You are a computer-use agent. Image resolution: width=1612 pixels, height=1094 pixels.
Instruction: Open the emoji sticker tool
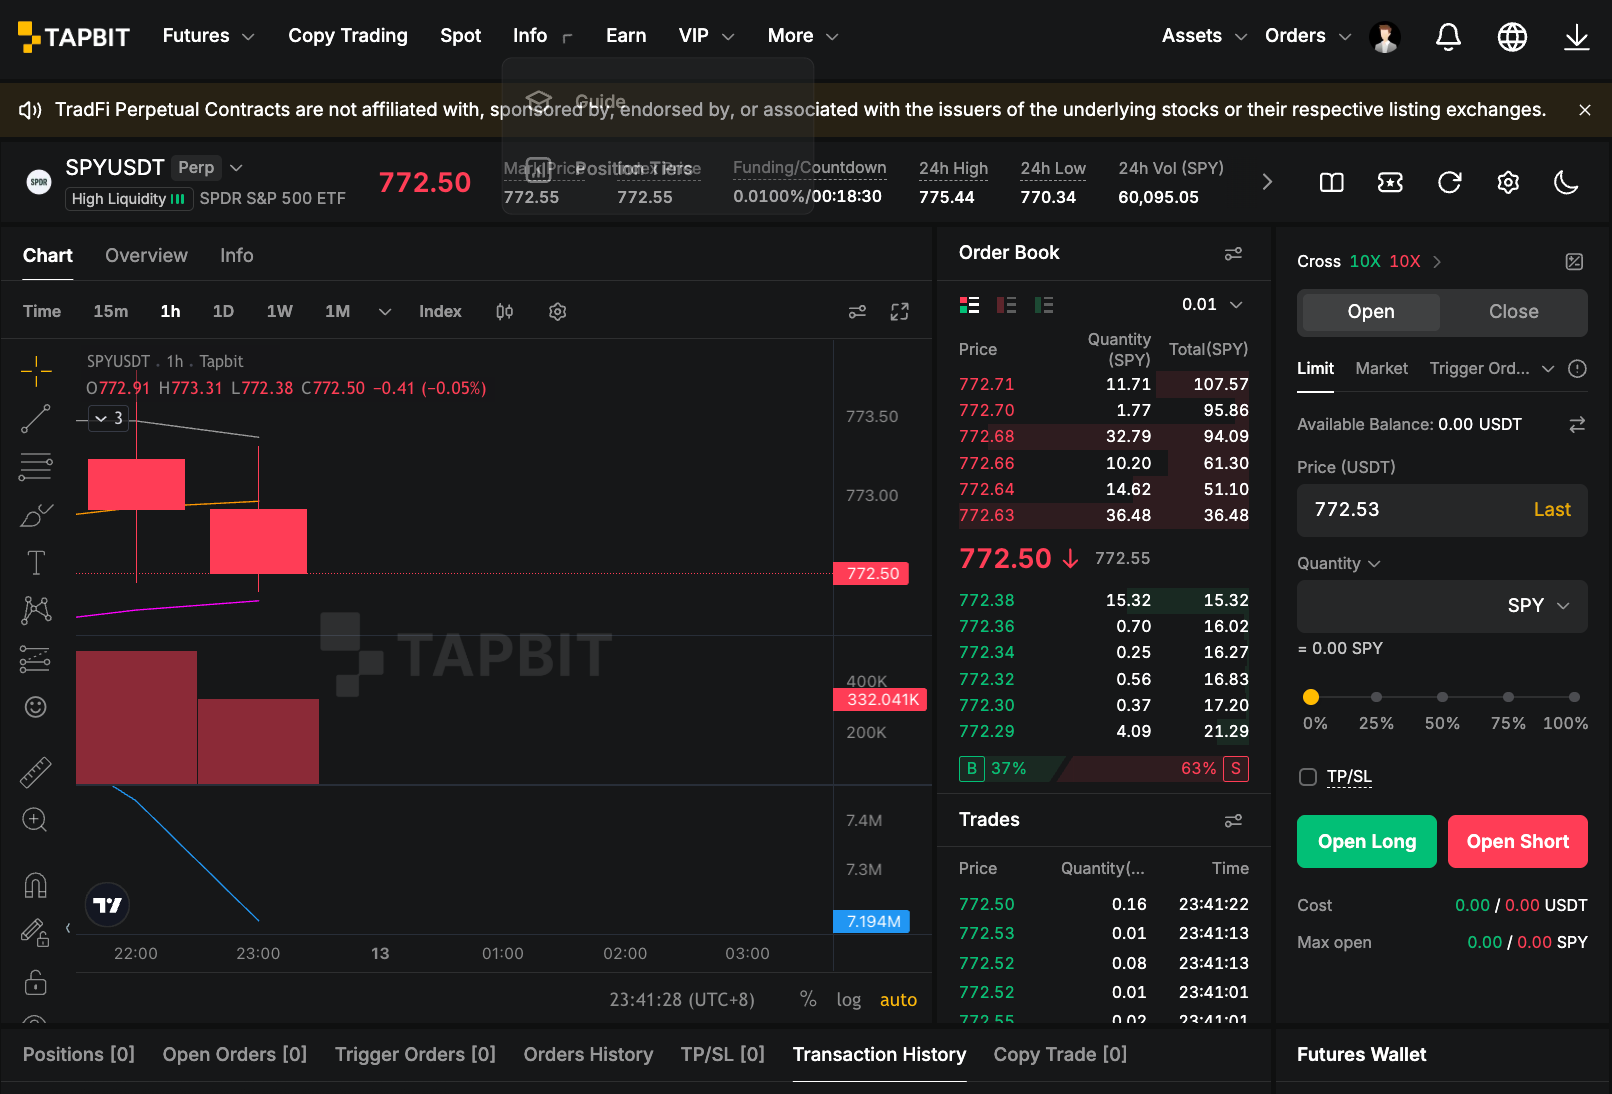coord(36,707)
